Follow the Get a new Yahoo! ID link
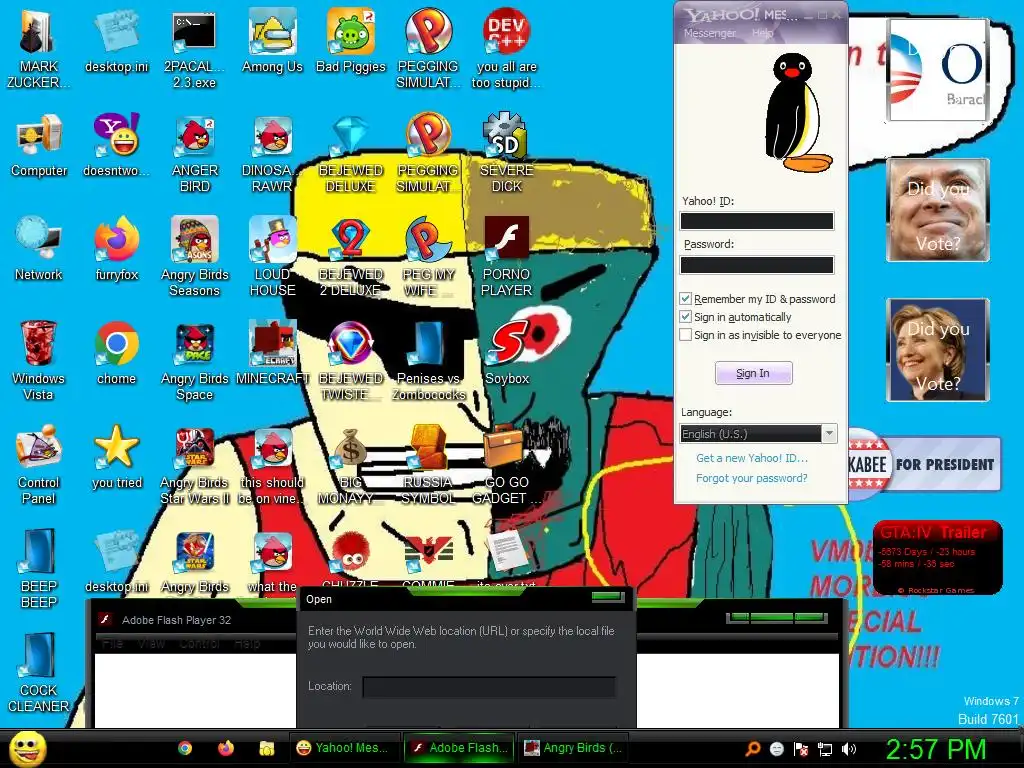Viewport: 1024px width, 768px height. point(752,458)
